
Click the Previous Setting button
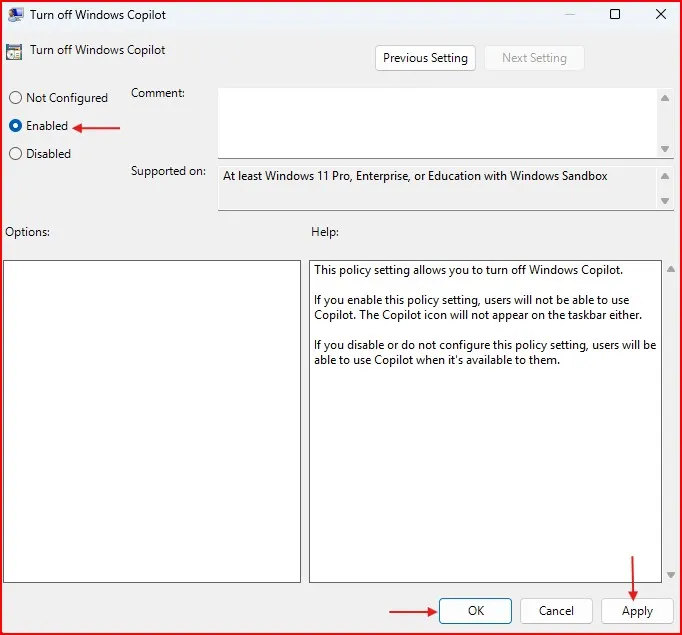click(425, 58)
